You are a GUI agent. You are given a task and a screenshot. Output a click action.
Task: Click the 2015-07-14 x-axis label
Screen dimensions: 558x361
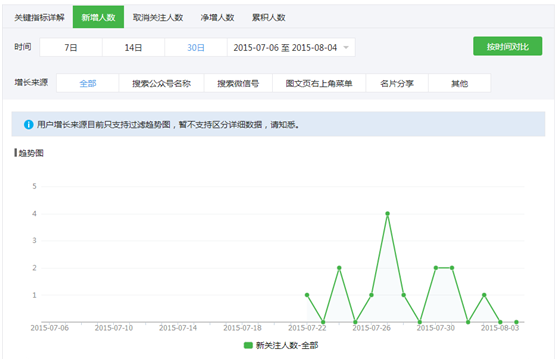[178, 328]
